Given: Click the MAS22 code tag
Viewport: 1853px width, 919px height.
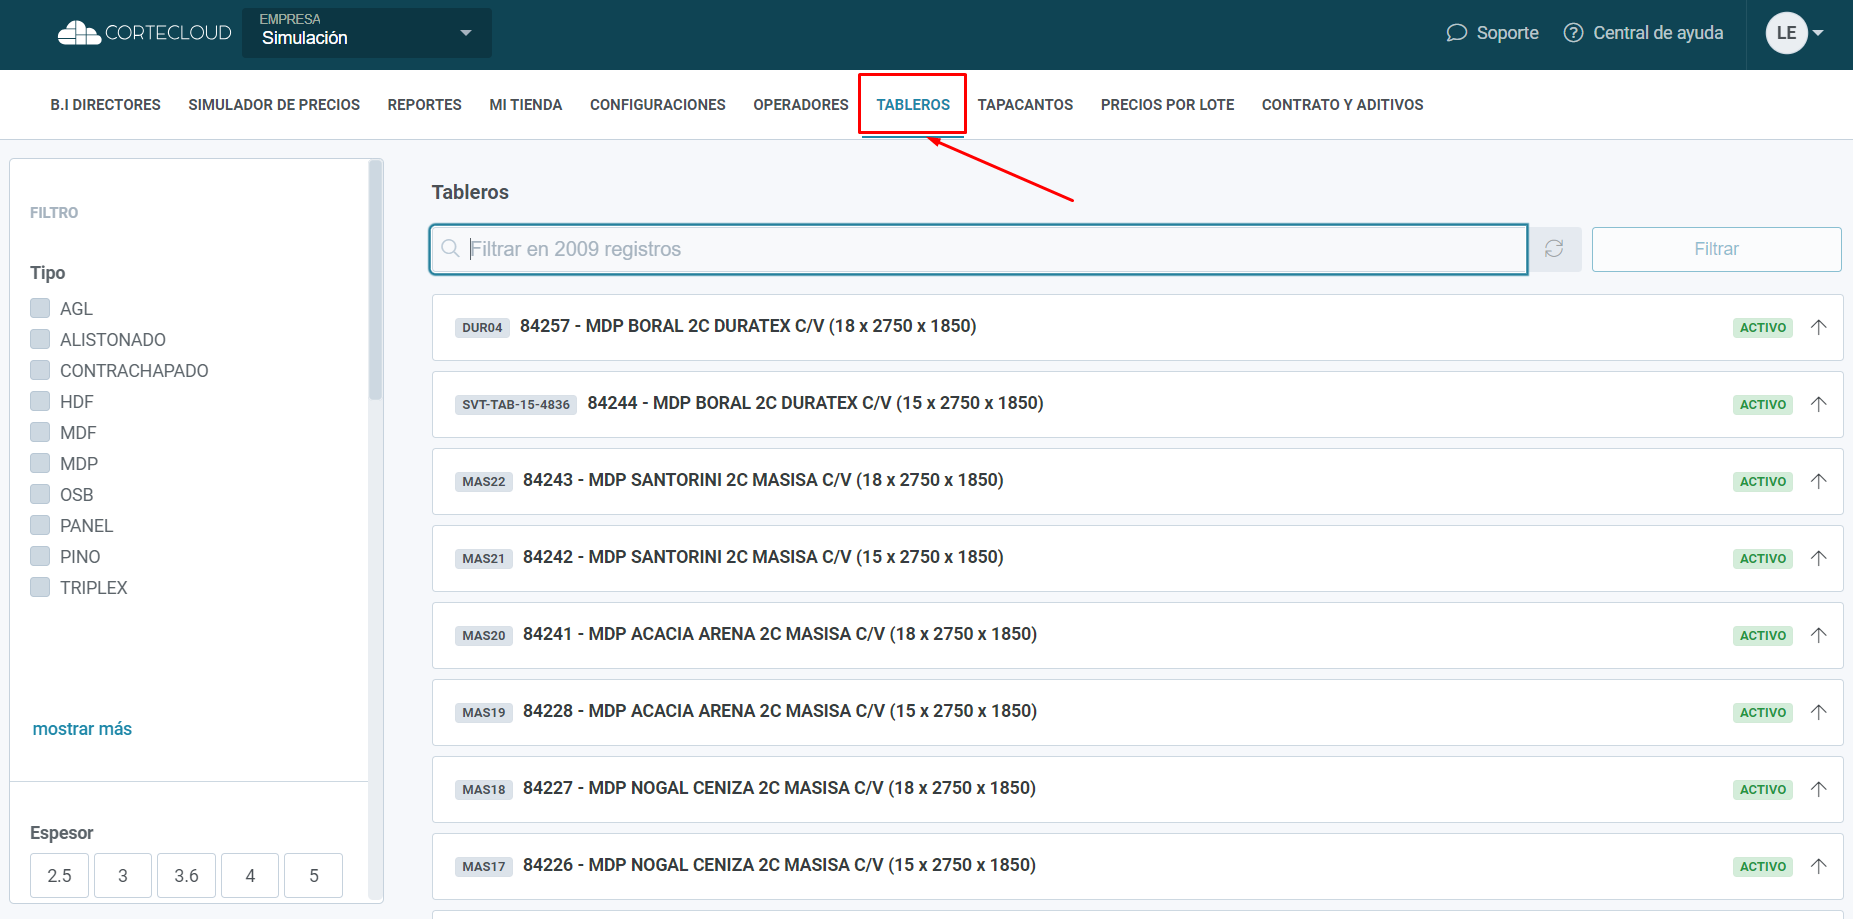Looking at the screenshot, I should (484, 482).
